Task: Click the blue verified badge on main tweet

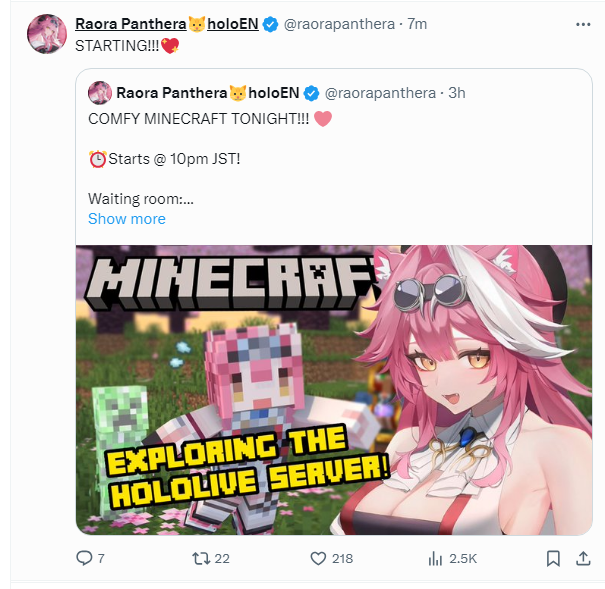Action: click(x=270, y=23)
